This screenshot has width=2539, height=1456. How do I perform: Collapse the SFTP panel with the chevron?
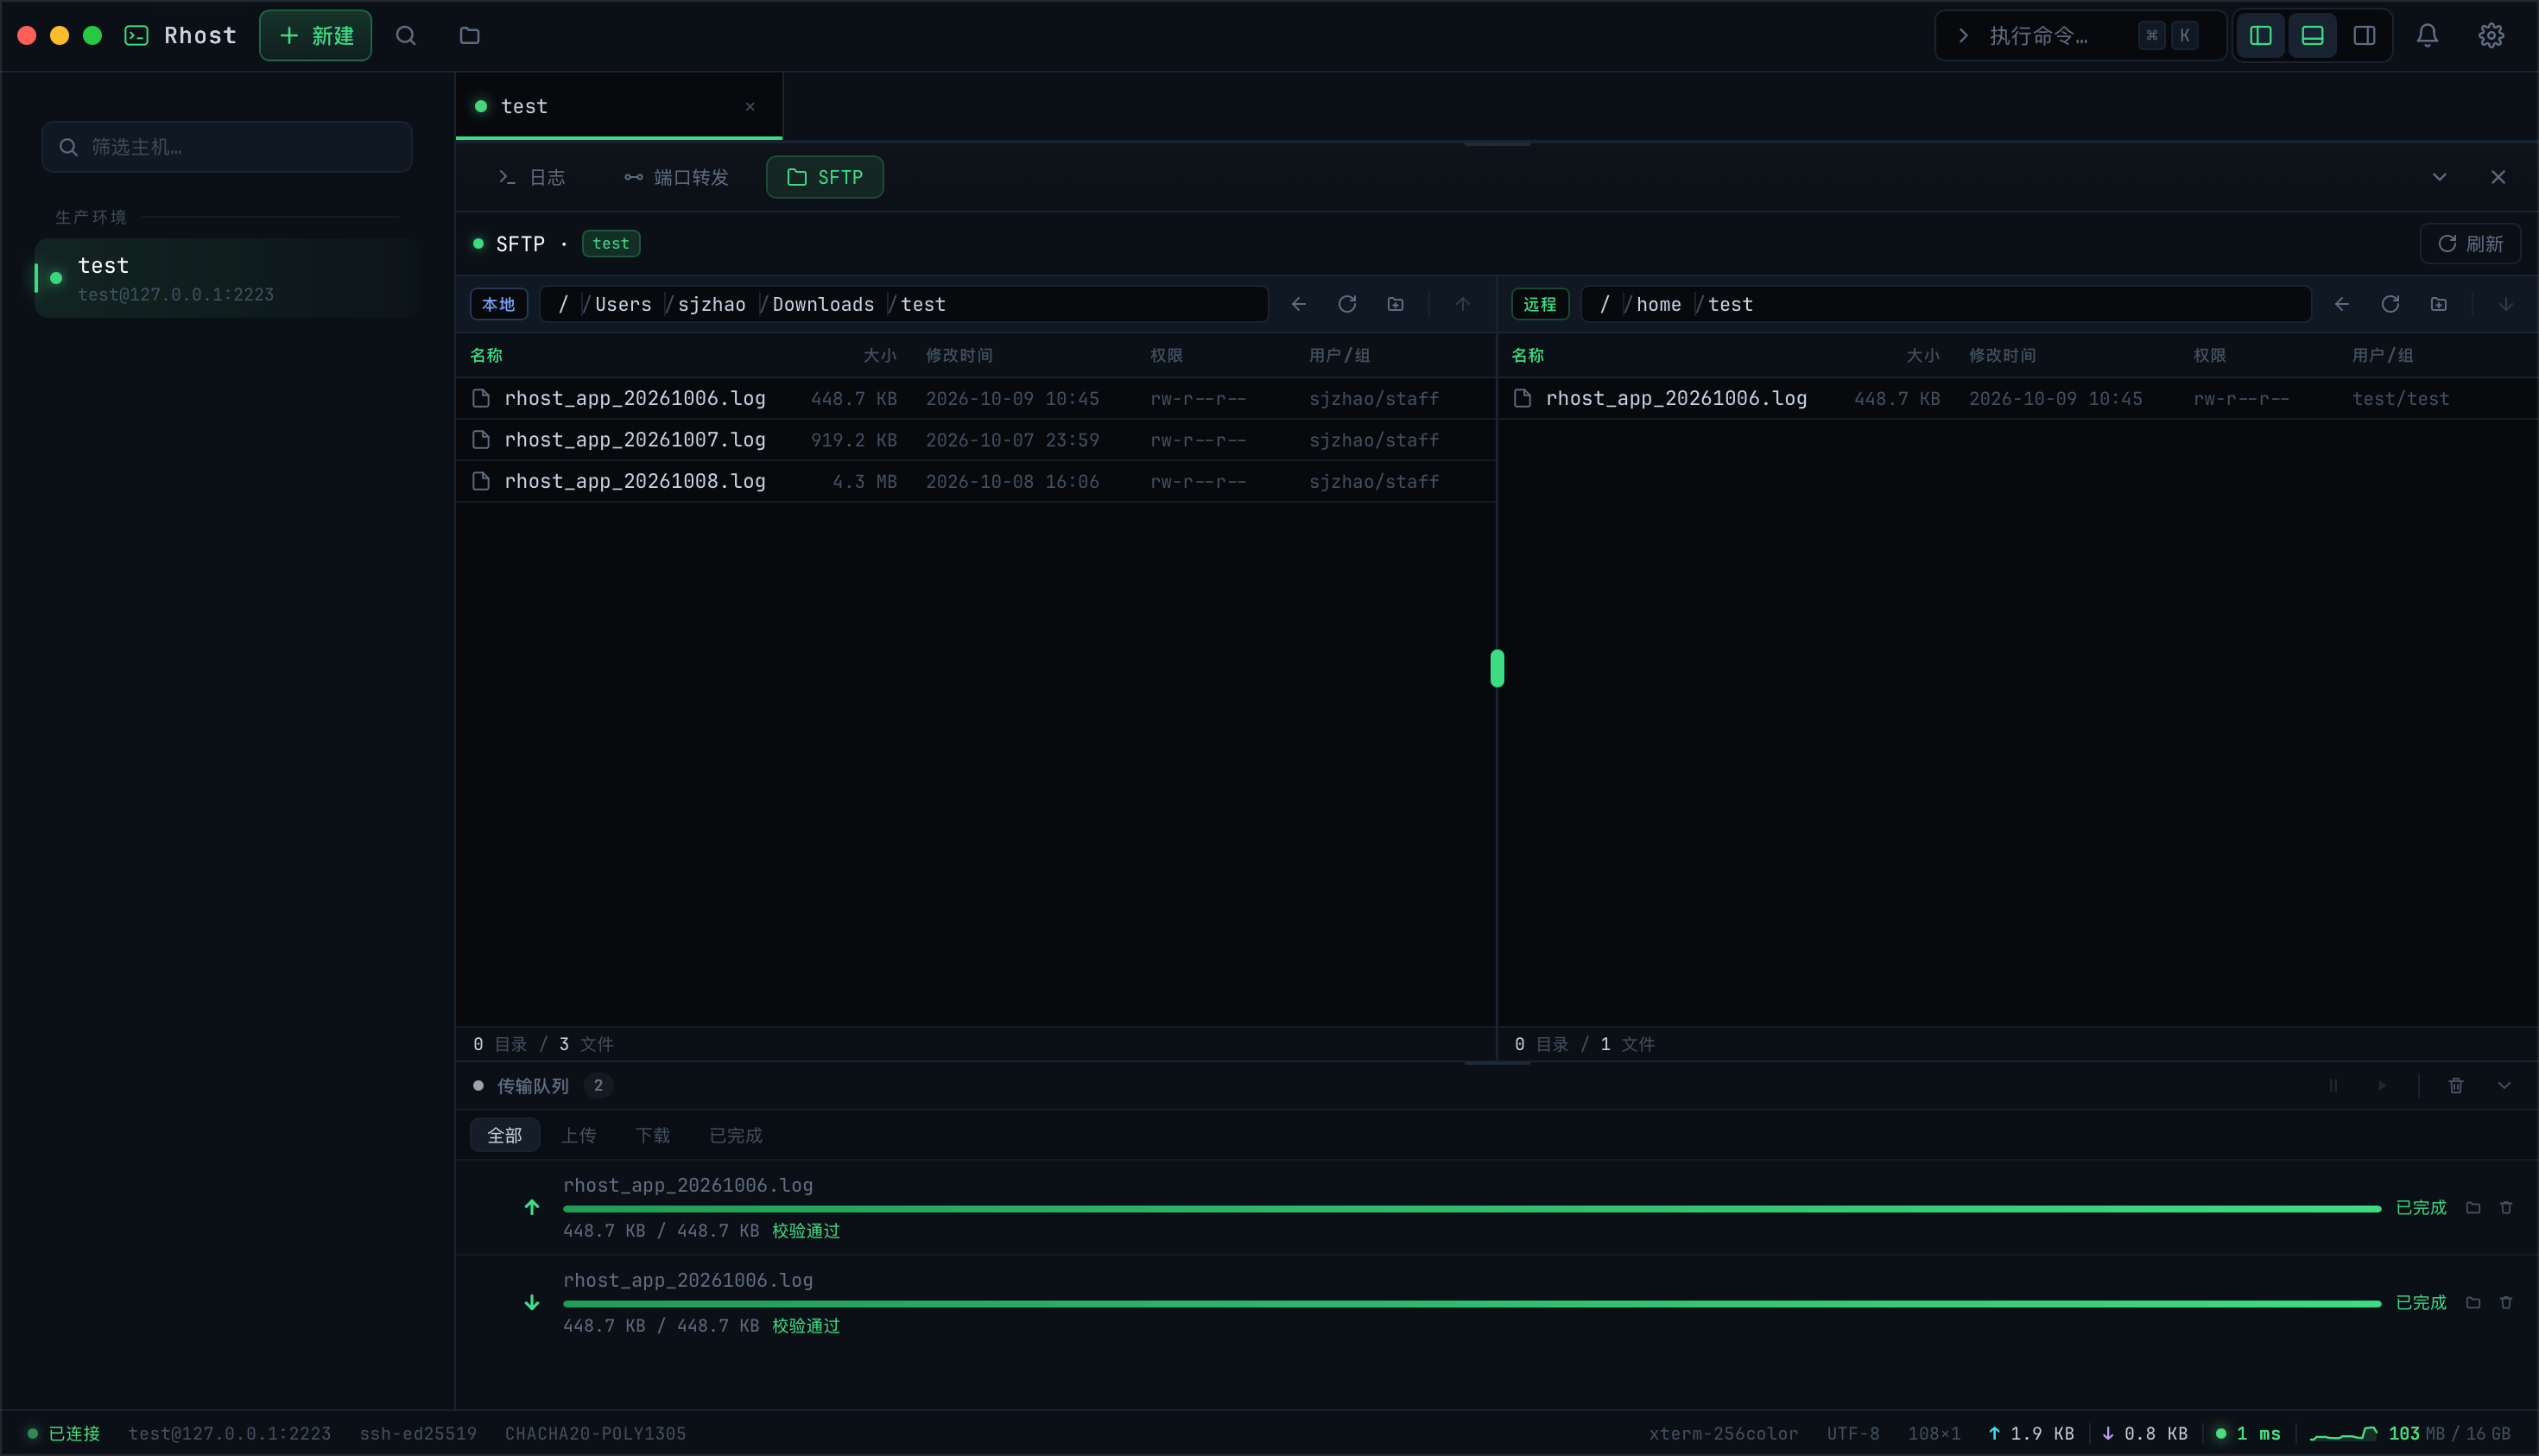click(x=2439, y=177)
